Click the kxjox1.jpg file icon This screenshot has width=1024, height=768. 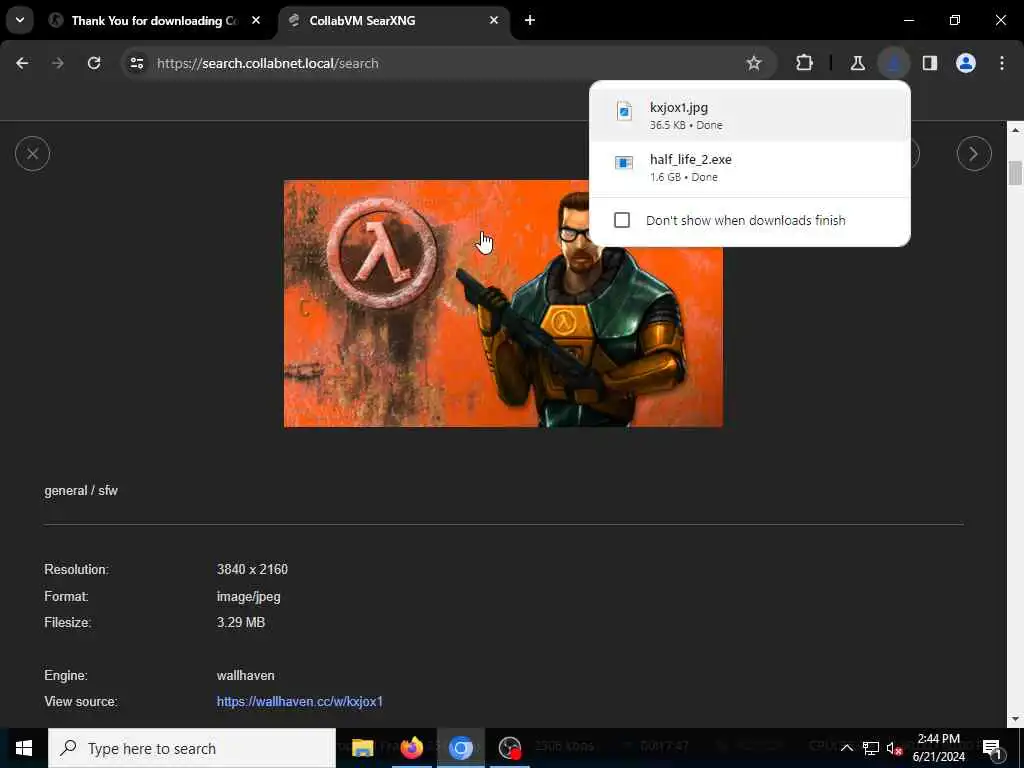pos(624,111)
